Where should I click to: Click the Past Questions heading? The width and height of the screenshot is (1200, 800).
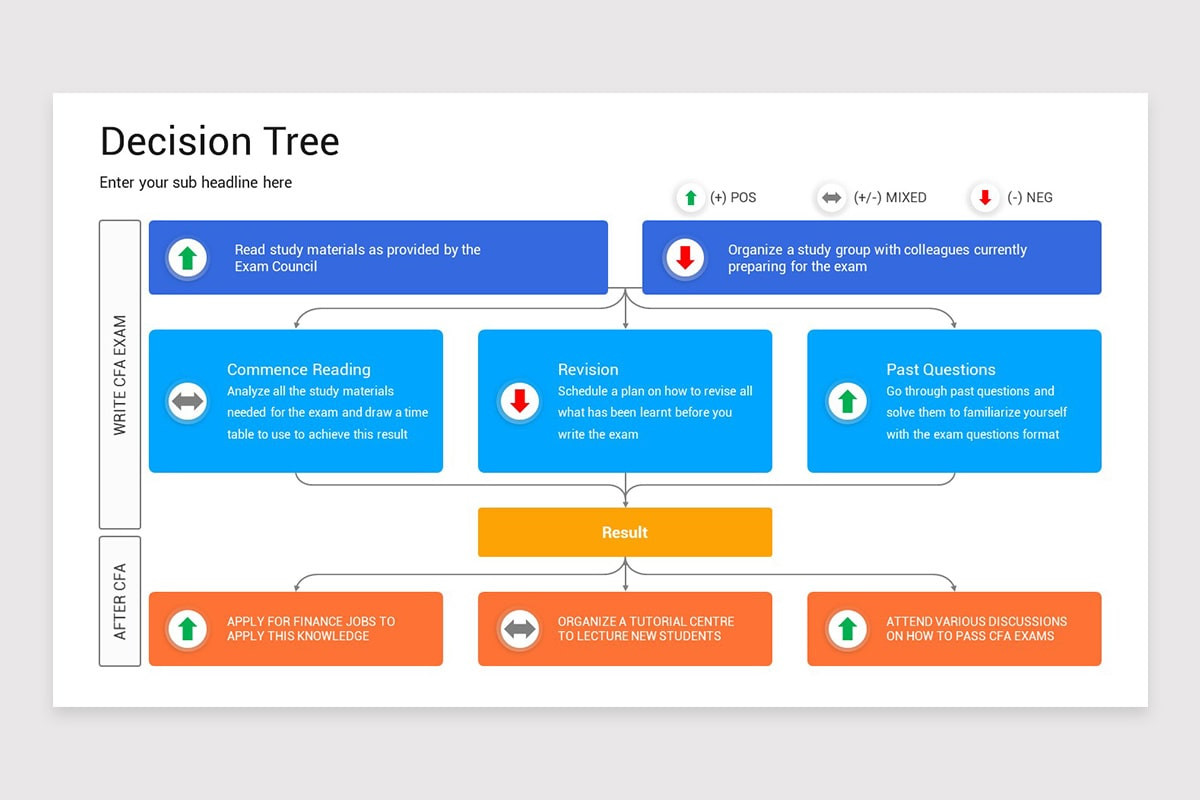[940, 369]
